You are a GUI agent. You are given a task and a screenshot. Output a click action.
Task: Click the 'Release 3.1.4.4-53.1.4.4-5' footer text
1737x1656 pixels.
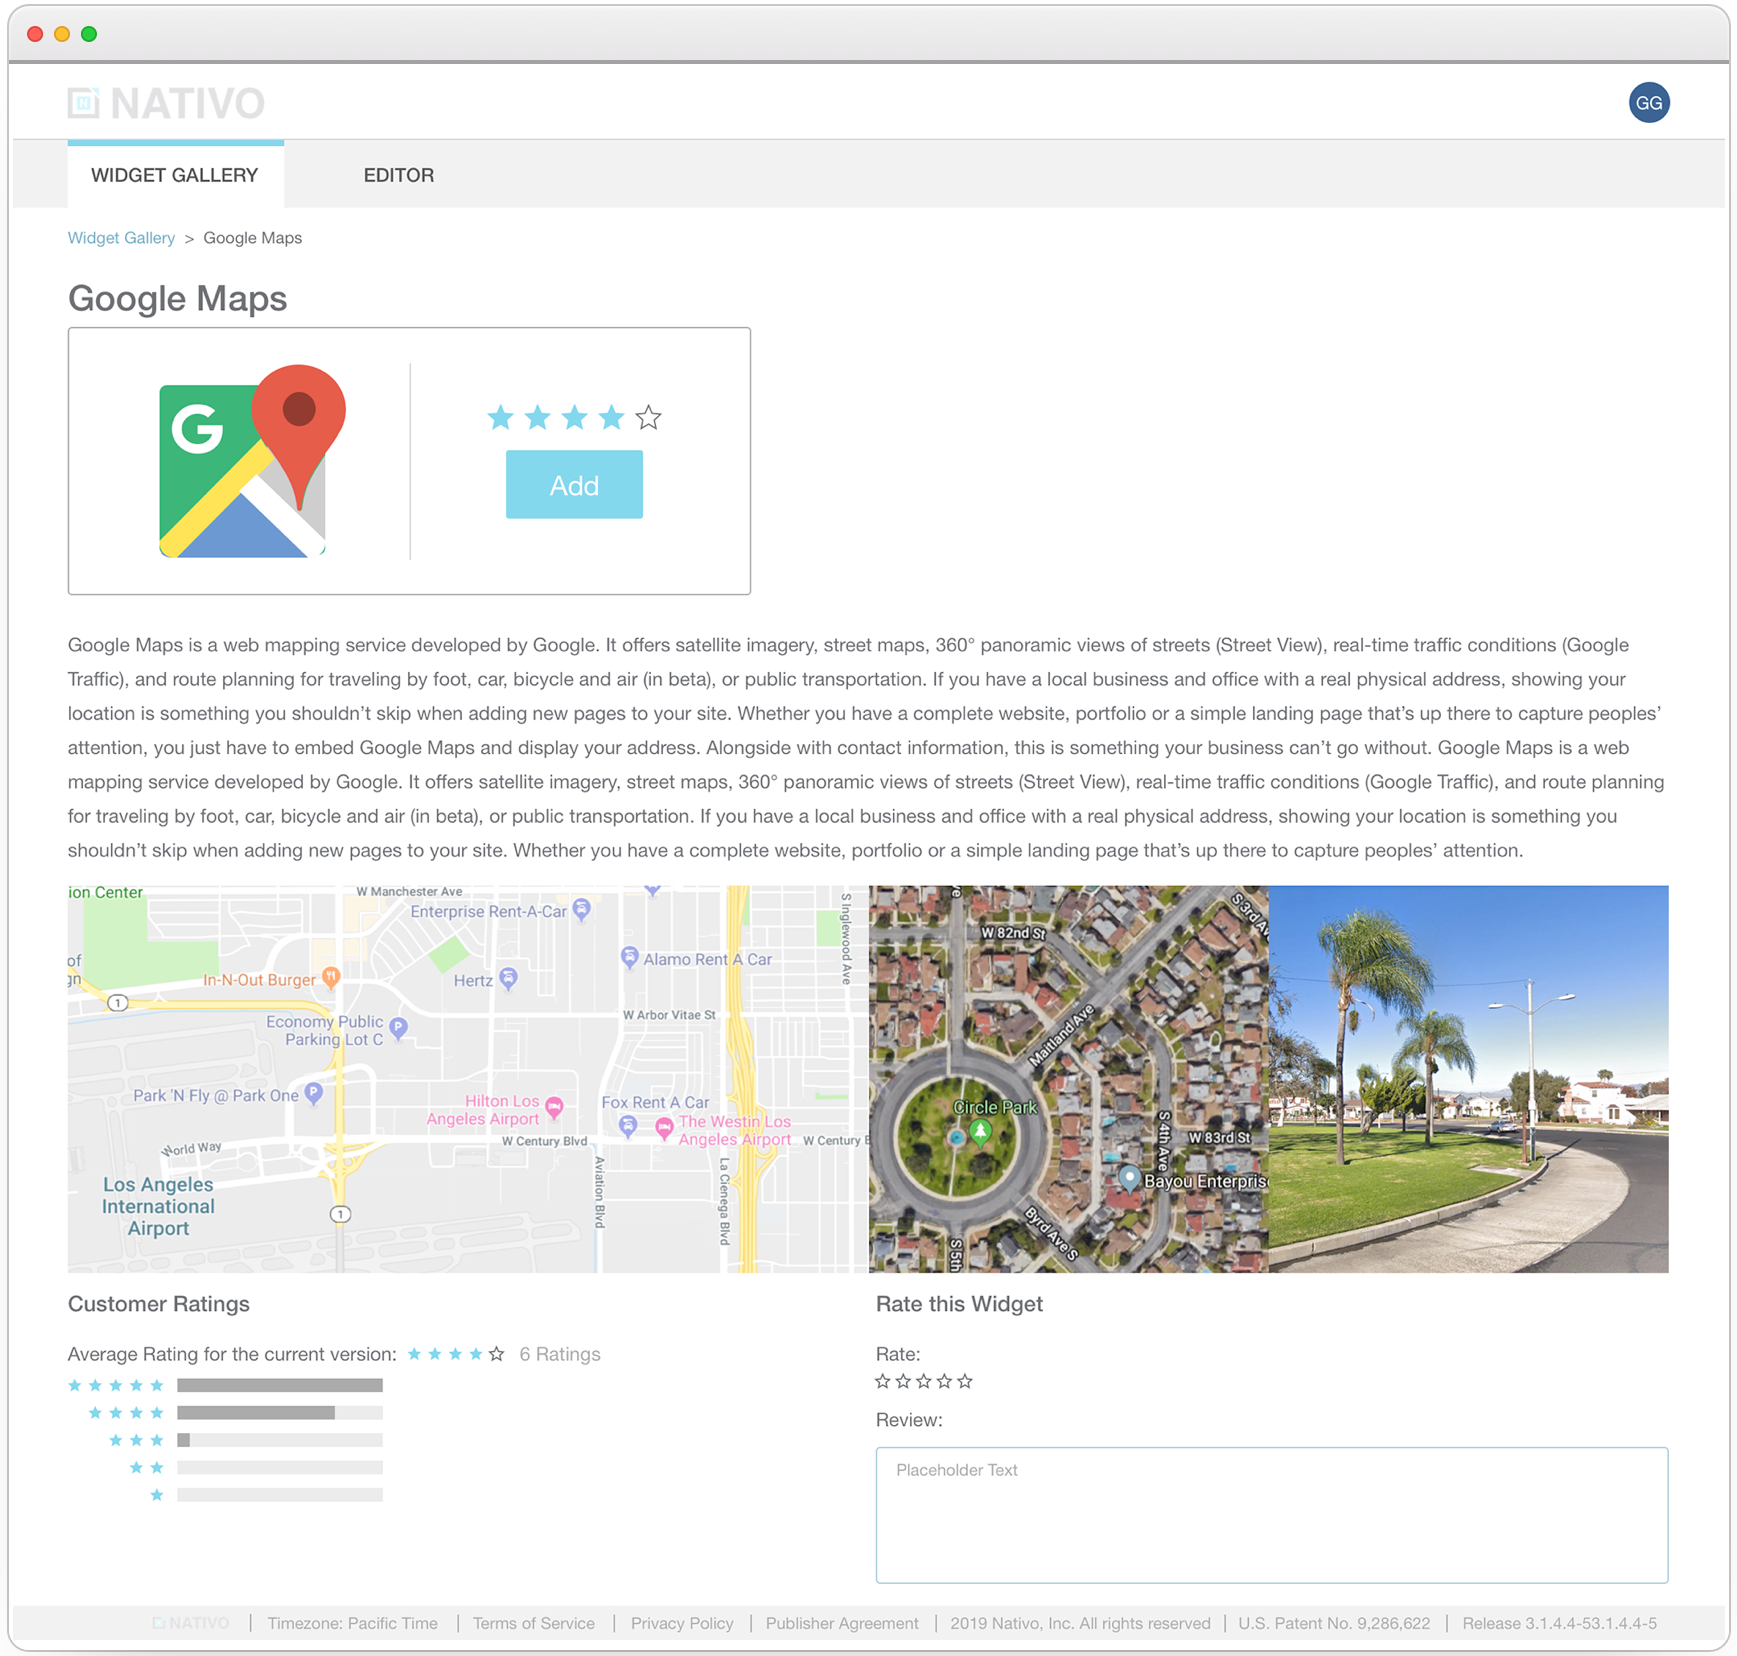(1559, 1623)
